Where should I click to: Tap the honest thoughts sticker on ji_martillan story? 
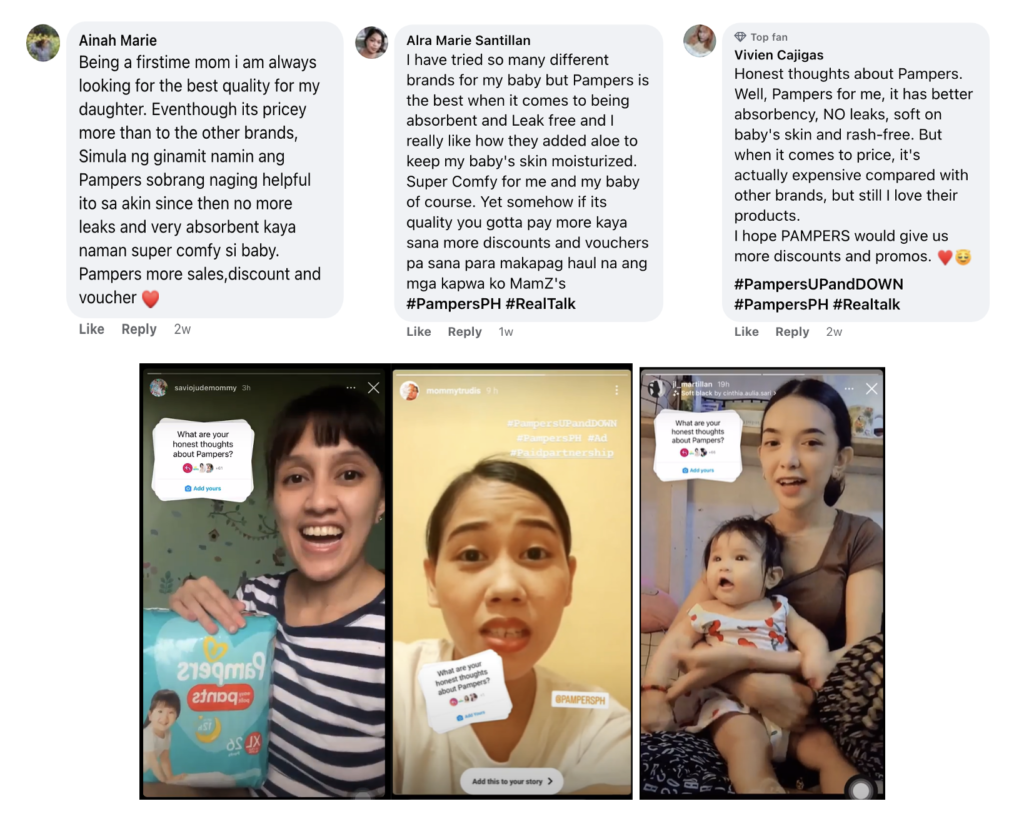tap(698, 445)
